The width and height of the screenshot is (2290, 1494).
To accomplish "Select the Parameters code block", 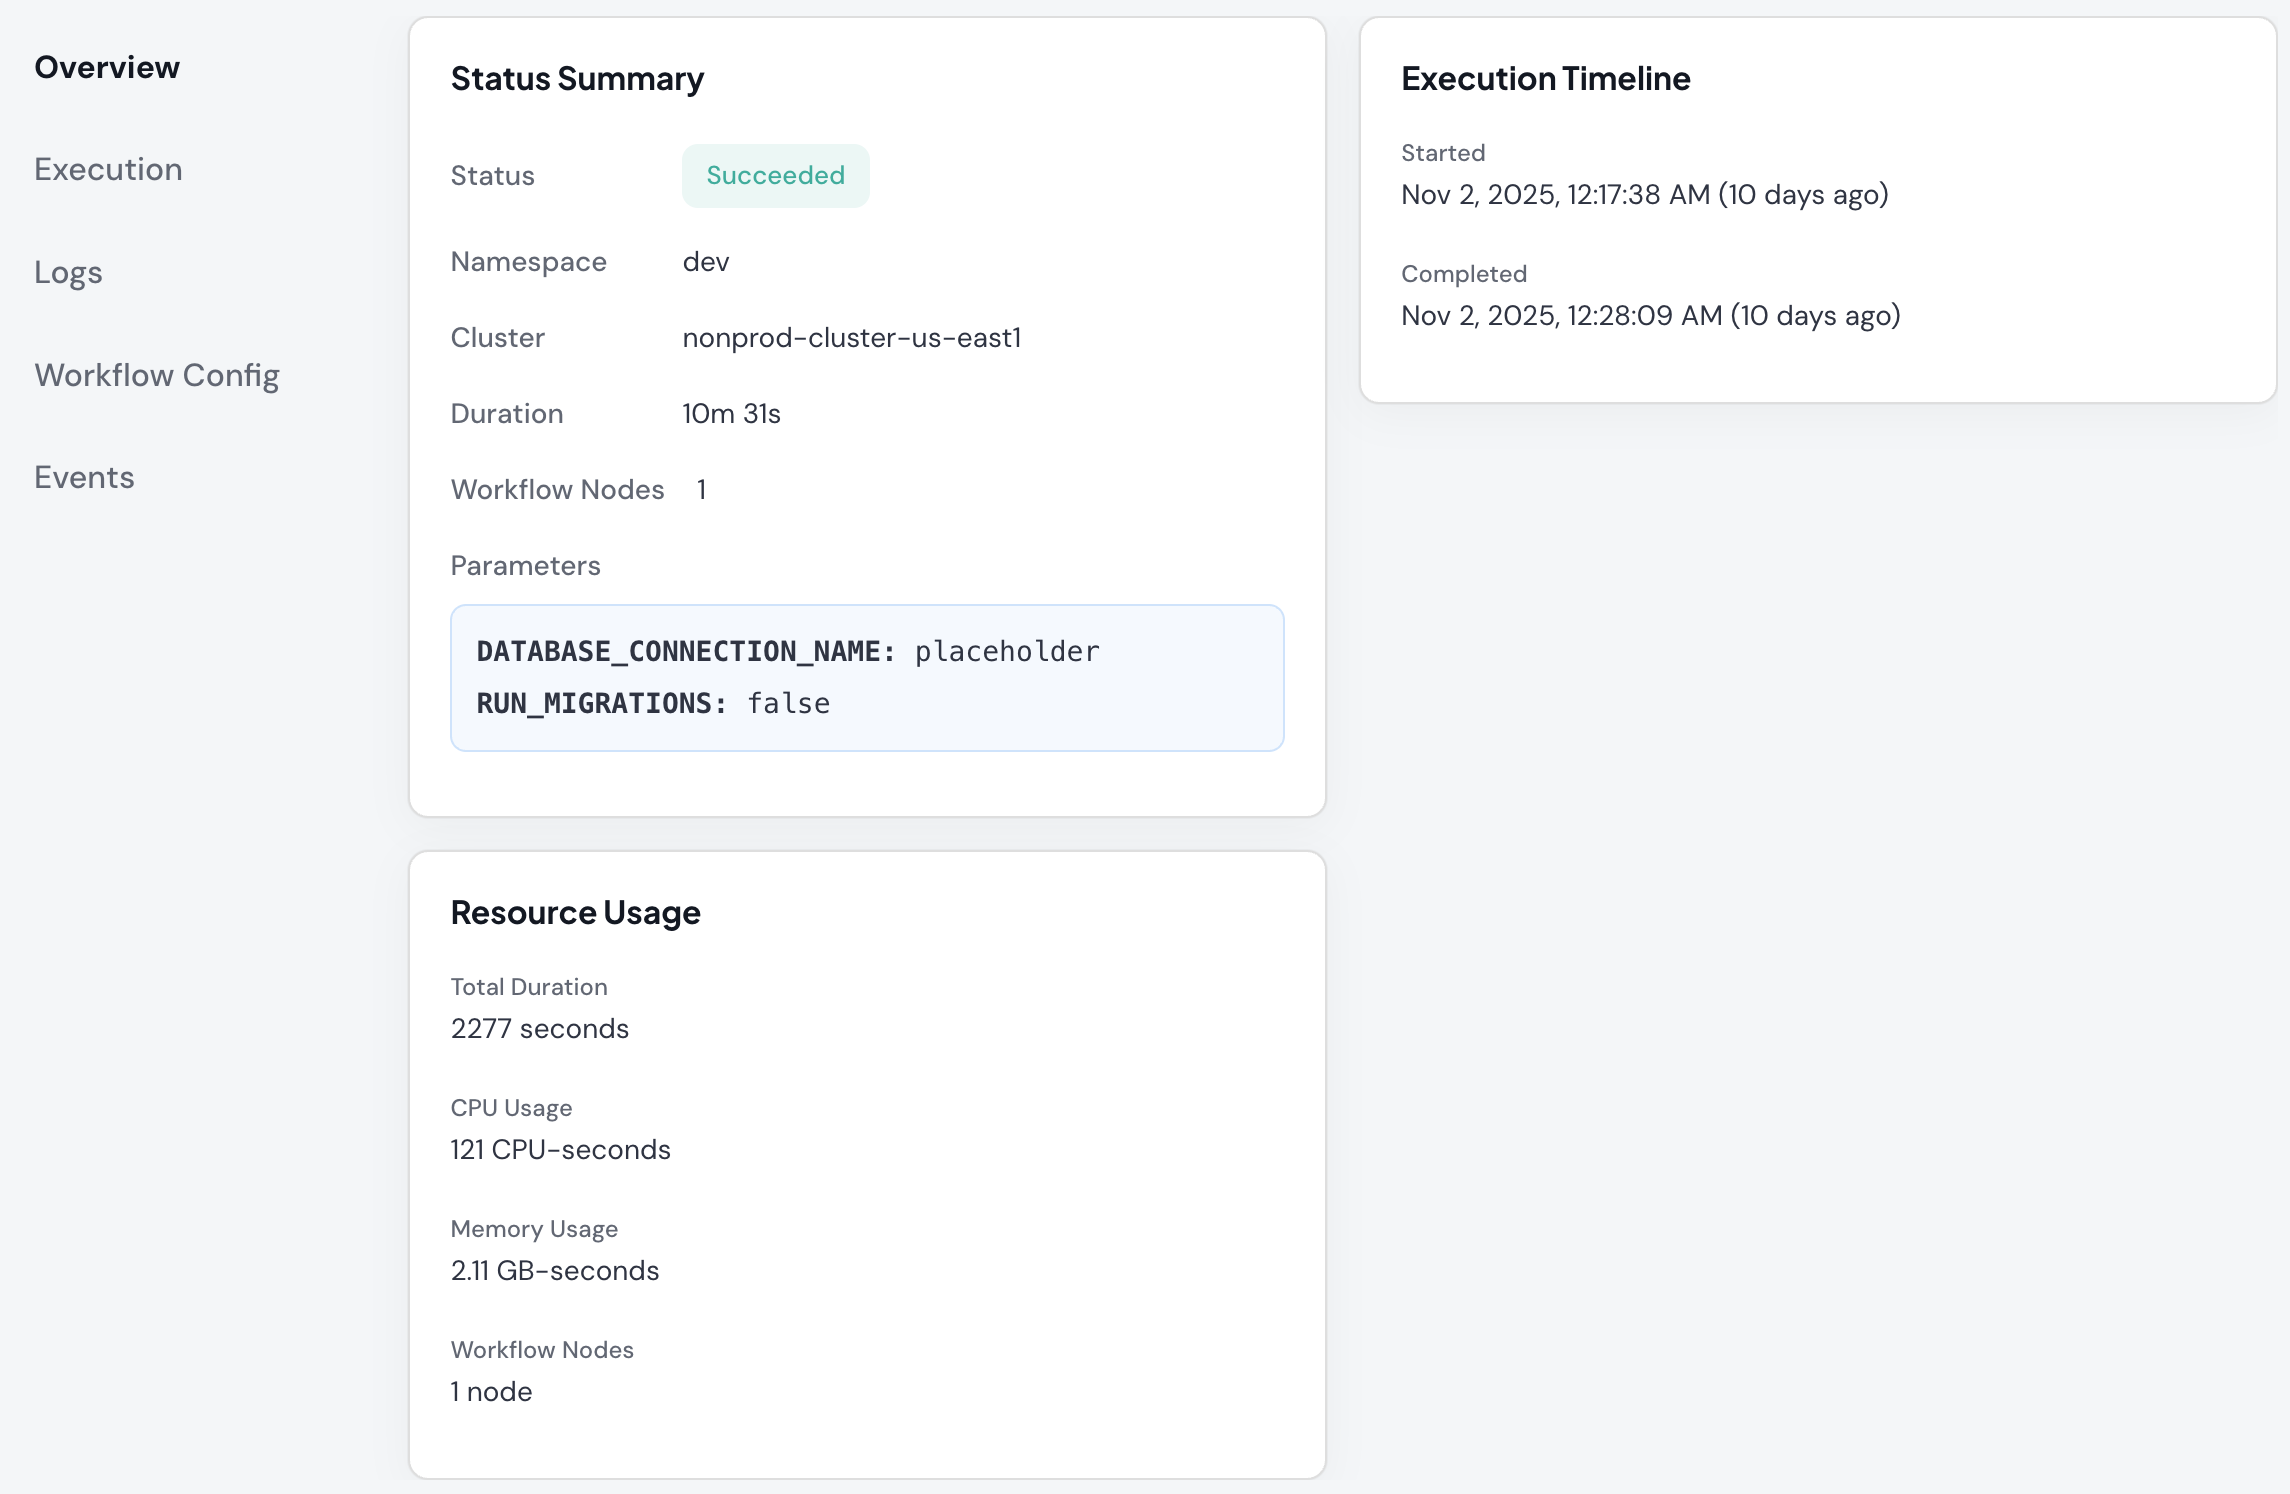I will [x=866, y=677].
